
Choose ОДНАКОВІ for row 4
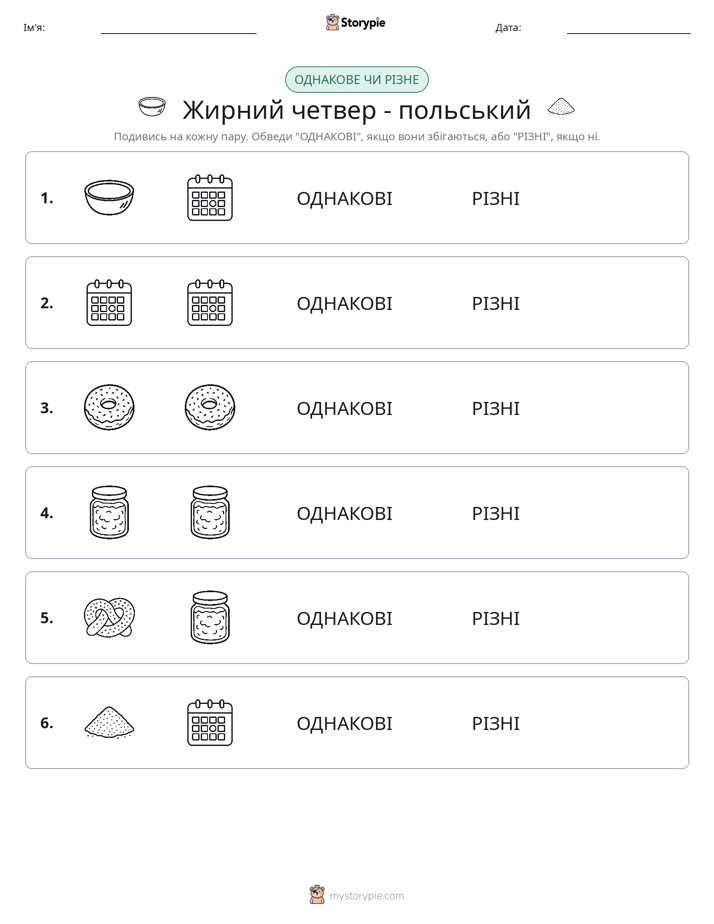[344, 513]
